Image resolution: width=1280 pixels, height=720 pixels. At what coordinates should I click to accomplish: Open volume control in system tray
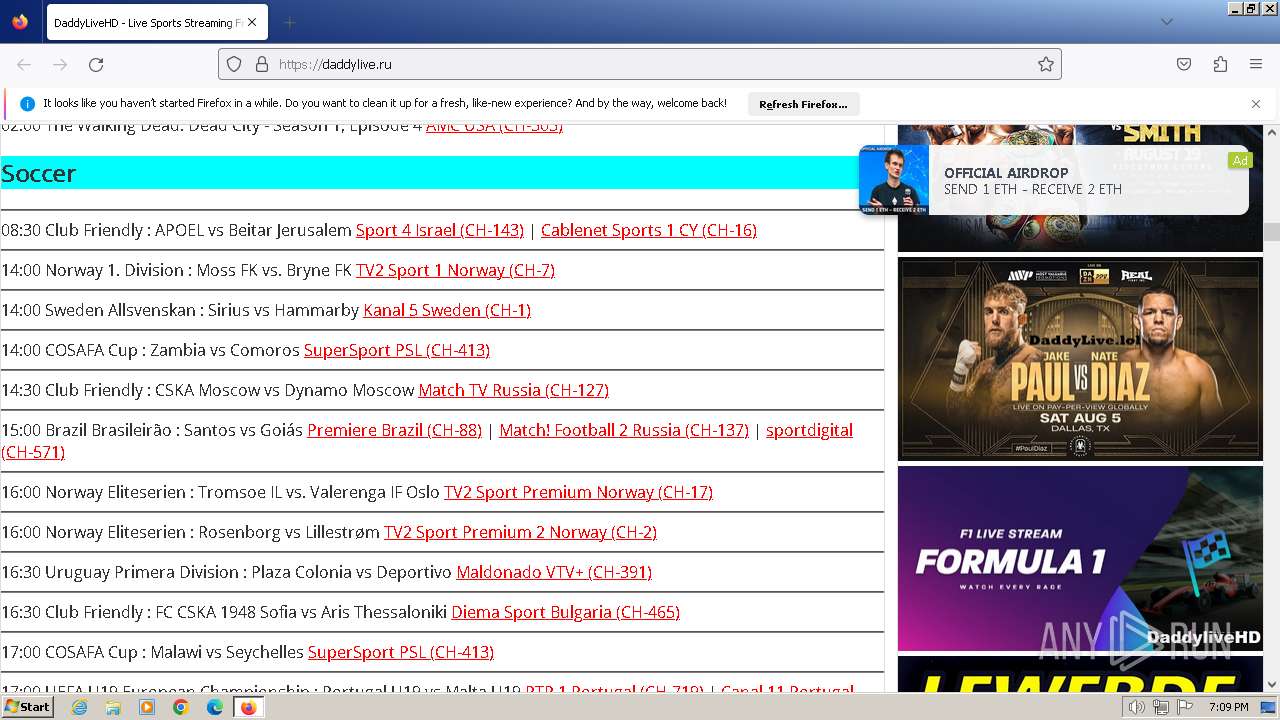tap(1137, 707)
